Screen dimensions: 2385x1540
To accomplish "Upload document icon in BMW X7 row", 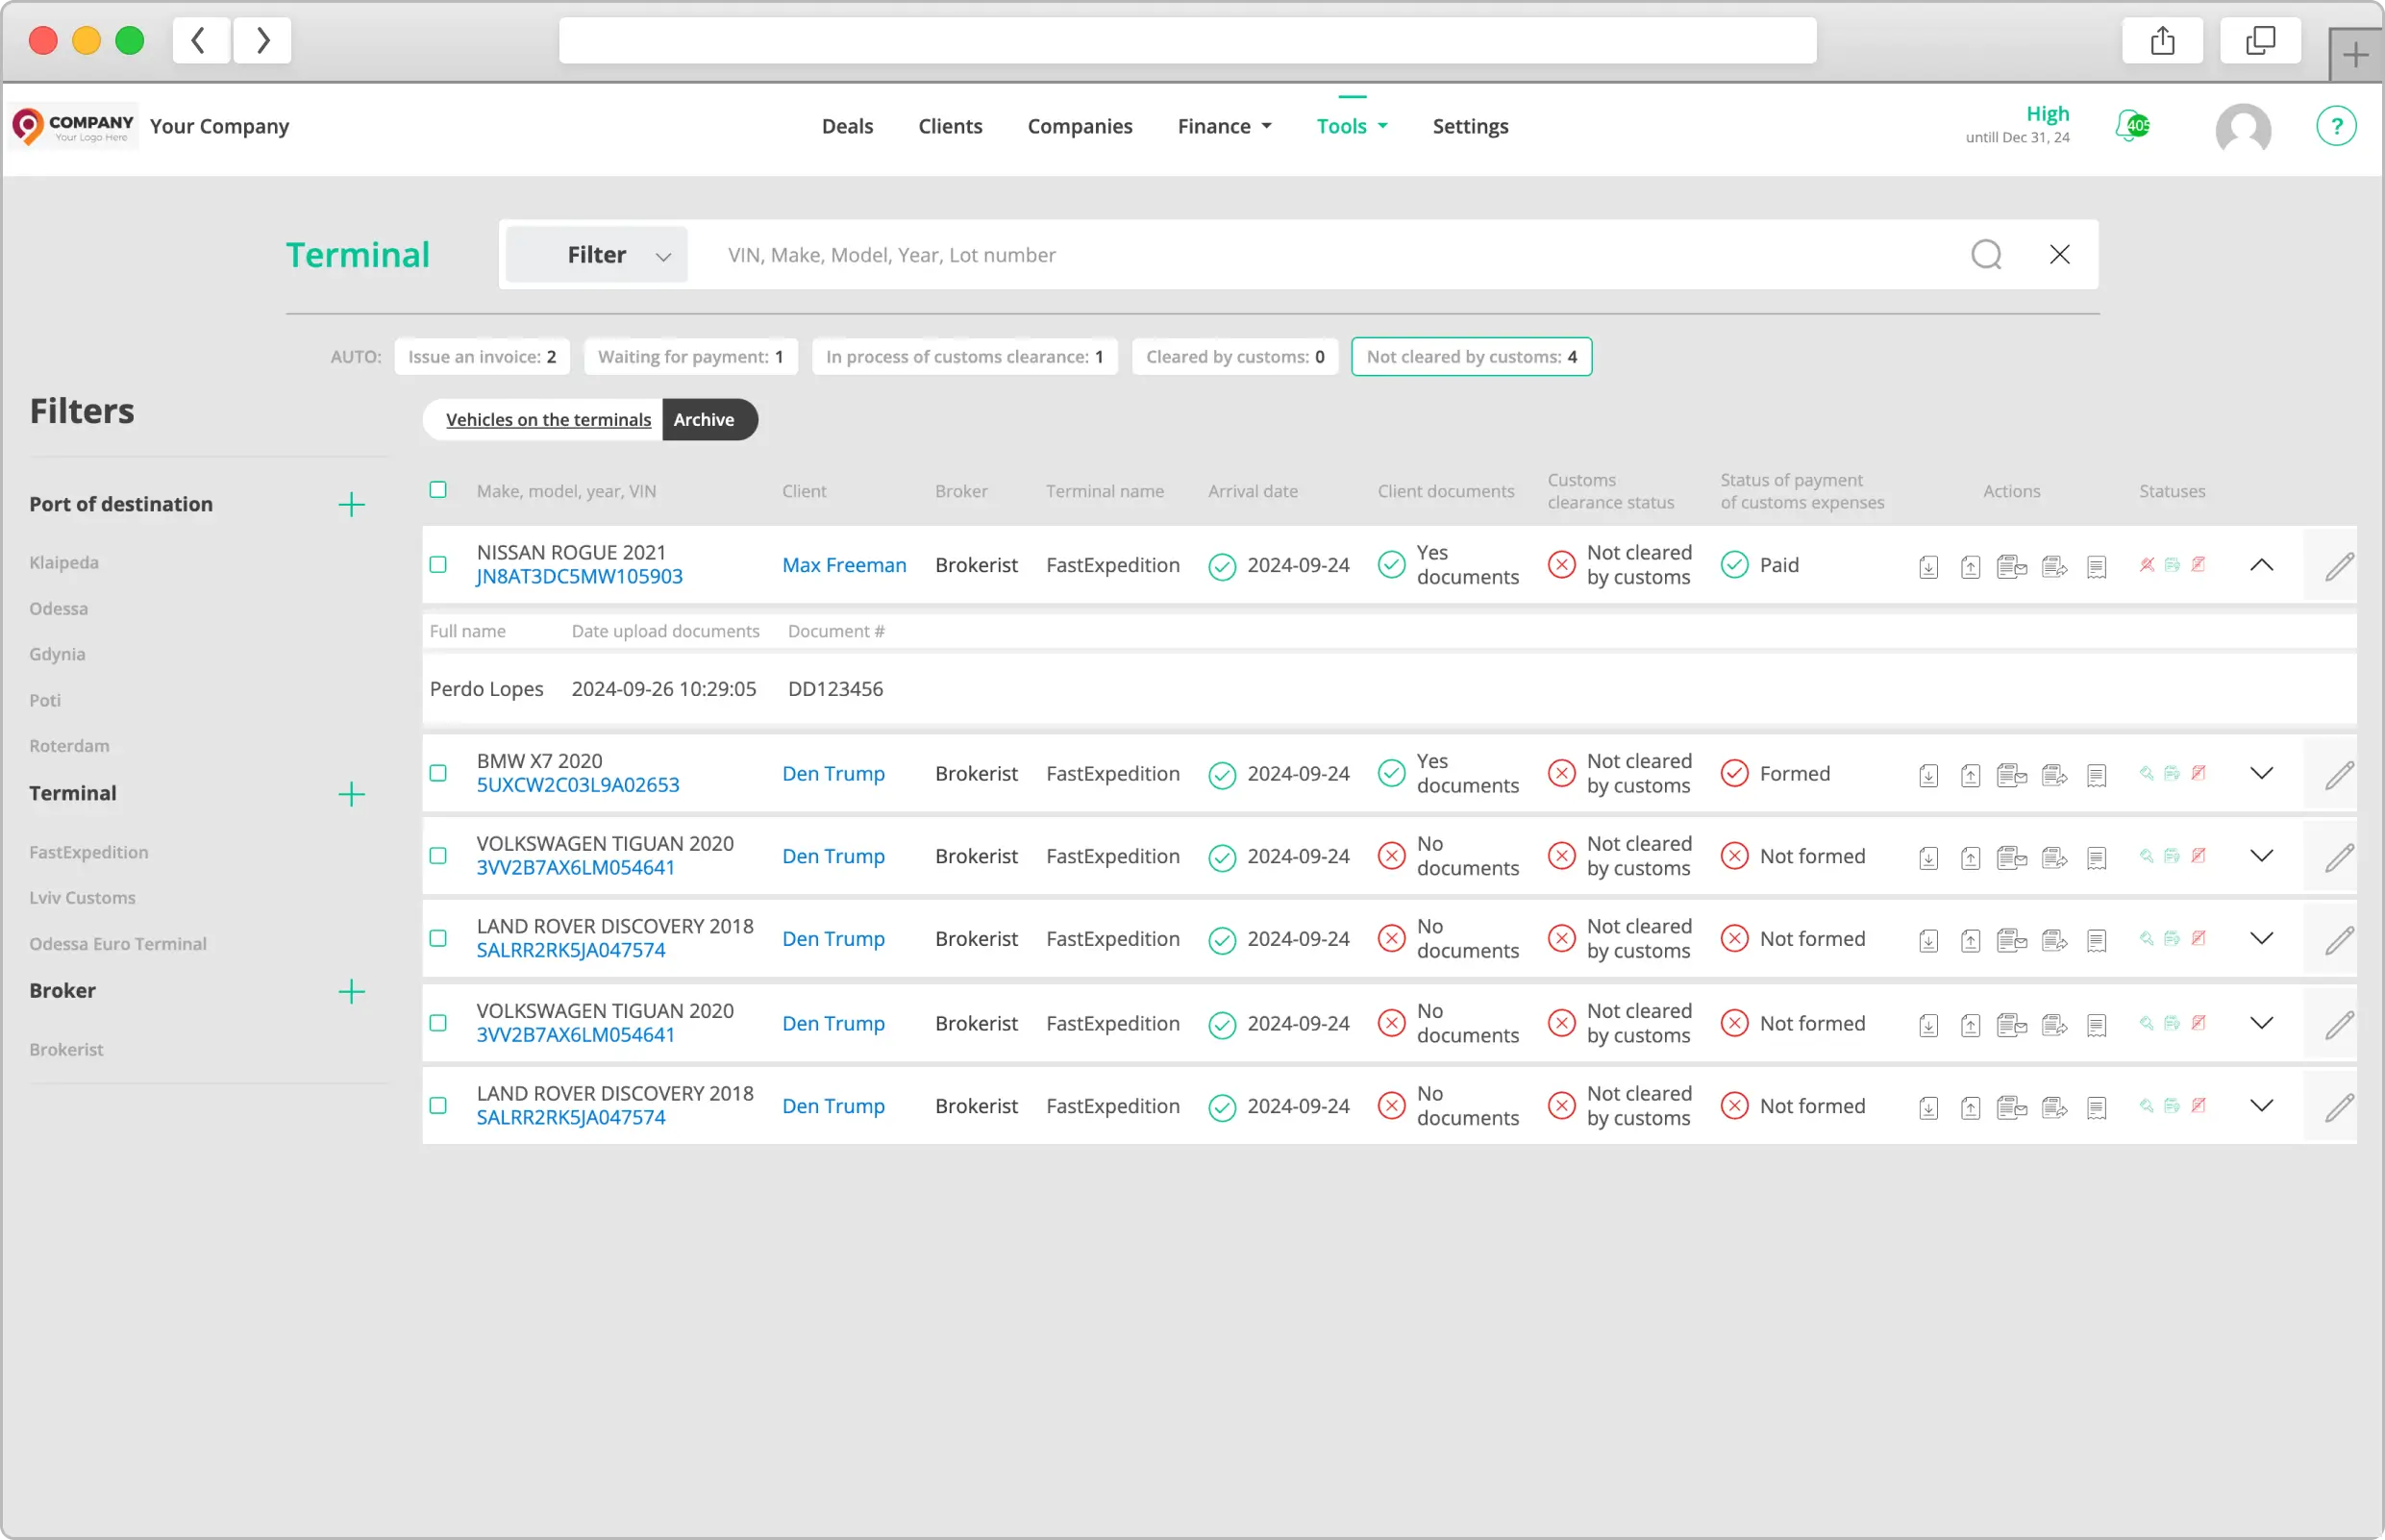I will 1970,775.
